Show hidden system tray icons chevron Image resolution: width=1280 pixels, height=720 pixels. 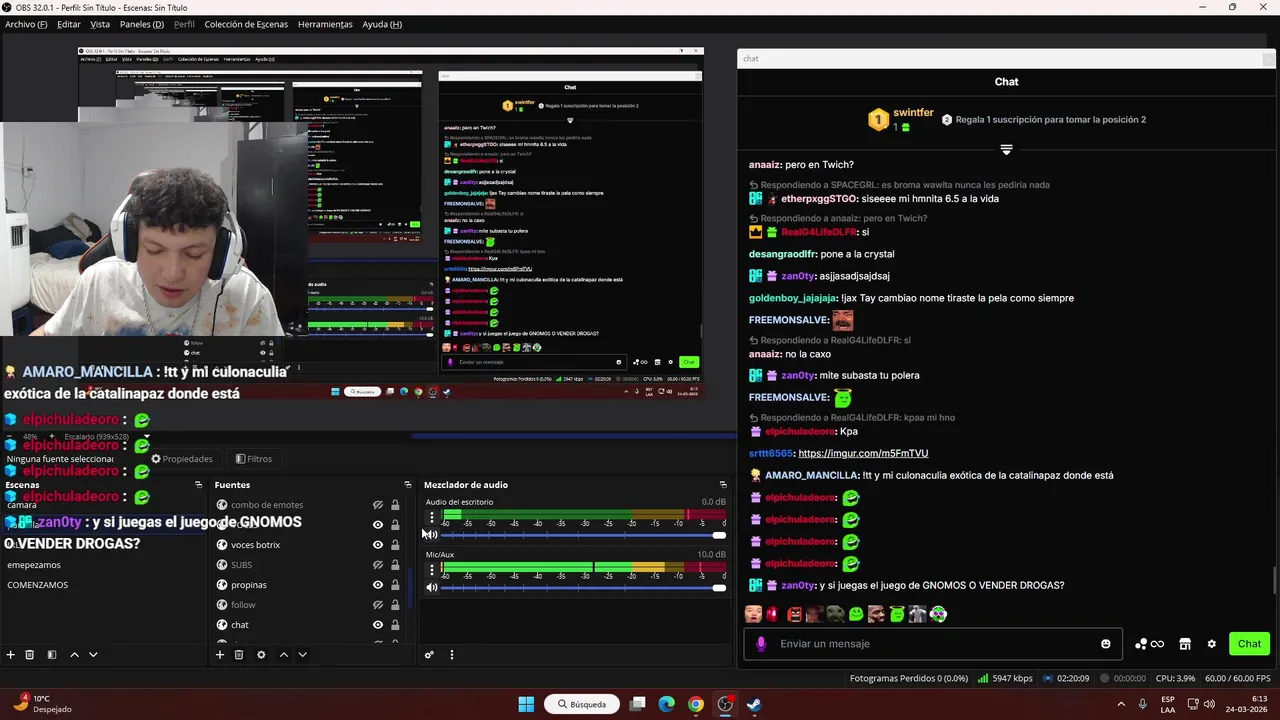tap(1119, 704)
